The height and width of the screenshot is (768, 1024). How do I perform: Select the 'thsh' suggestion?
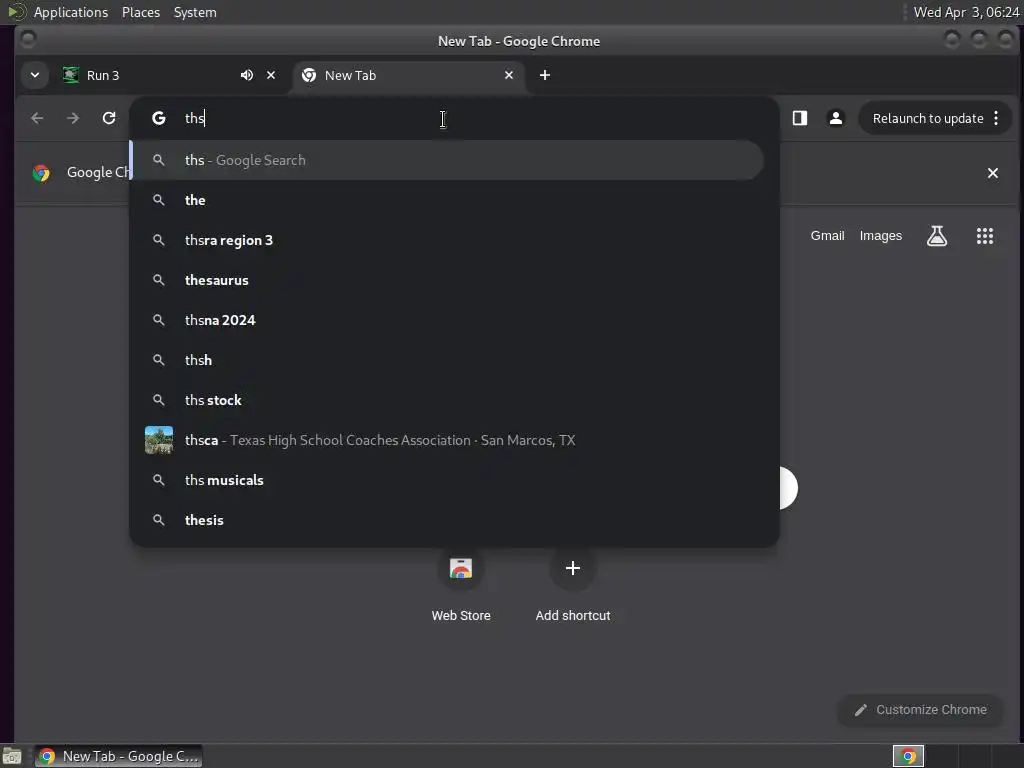click(447, 360)
